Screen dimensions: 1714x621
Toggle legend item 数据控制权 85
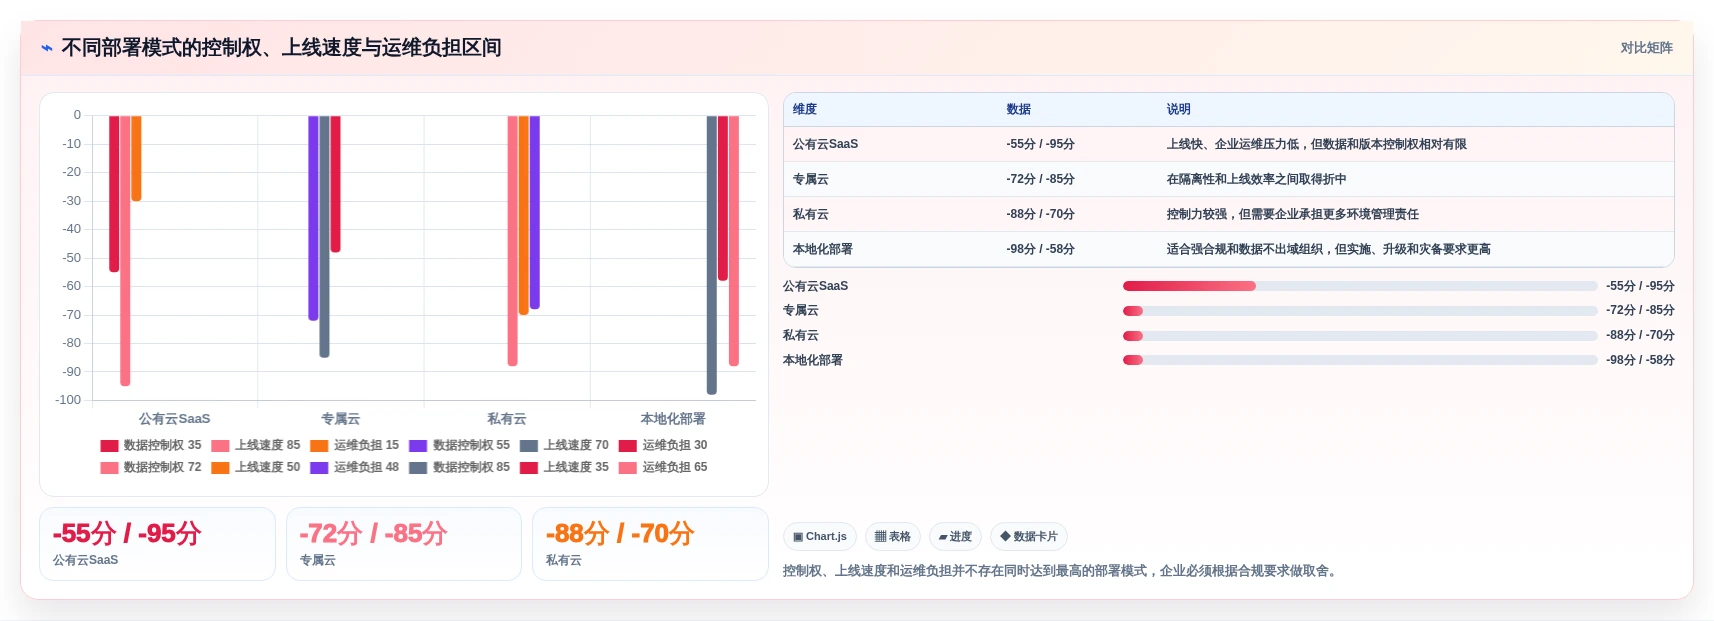[460, 468]
